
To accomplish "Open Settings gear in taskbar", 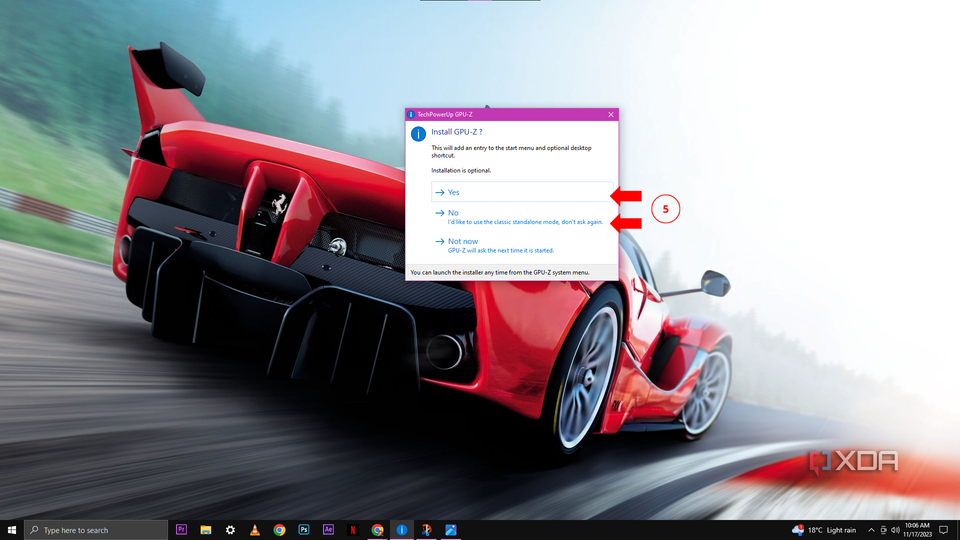I will 230,530.
